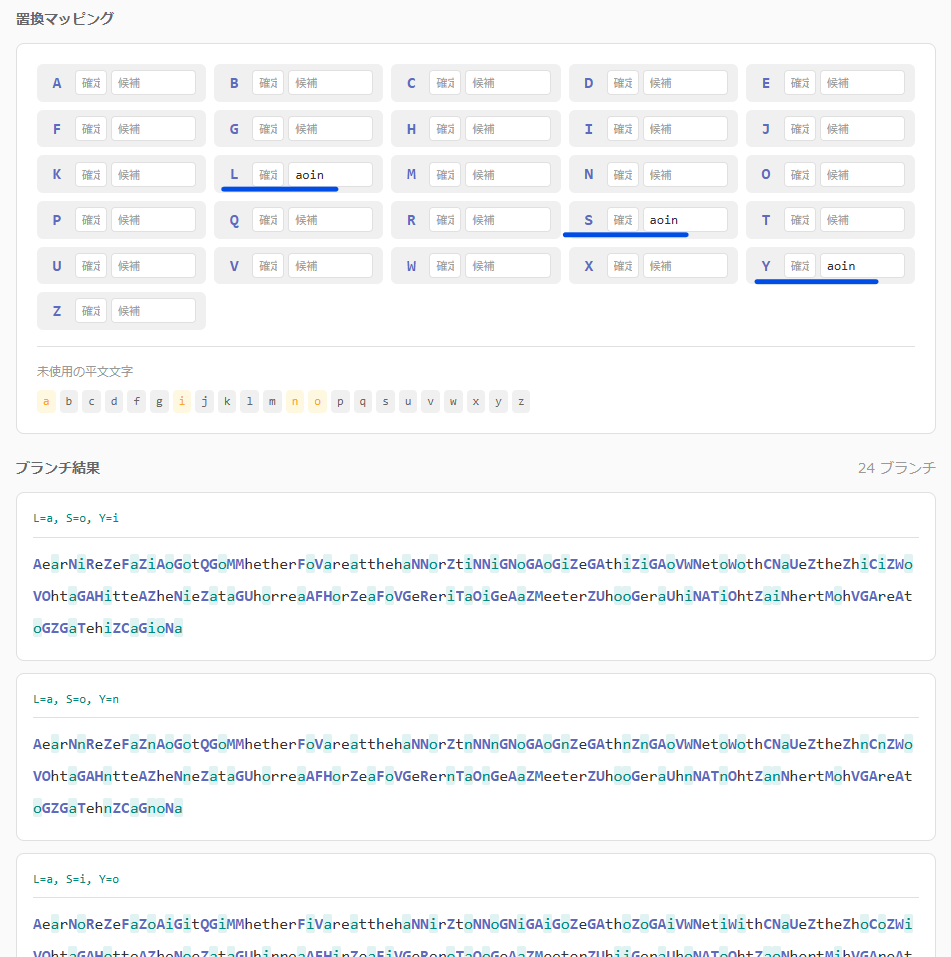
Task: Focus the 候補 field for letter L
Action: click(x=330, y=175)
